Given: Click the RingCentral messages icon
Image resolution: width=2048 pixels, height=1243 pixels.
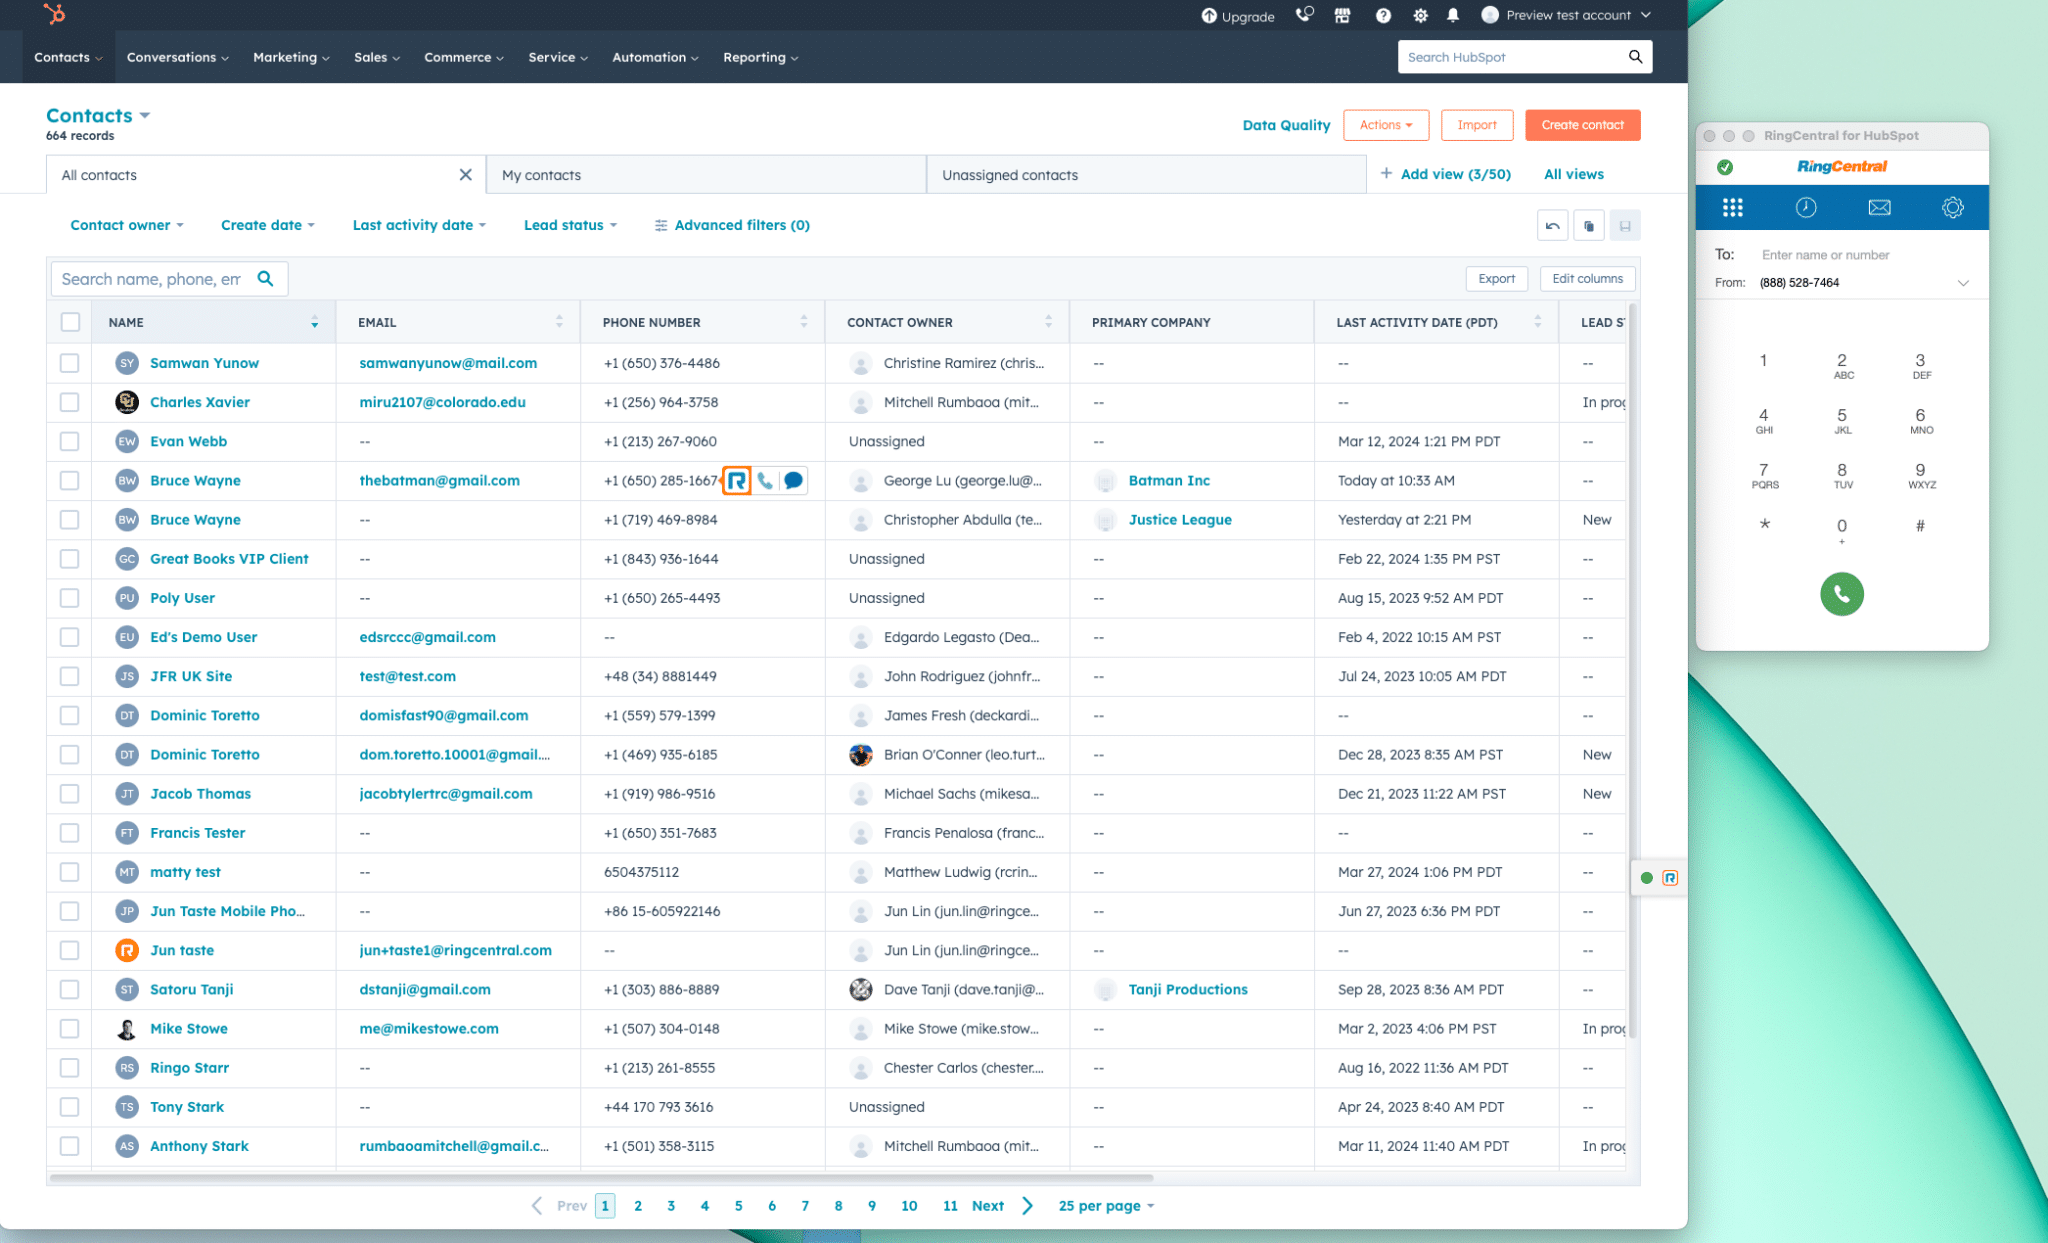Looking at the screenshot, I should pos(1877,206).
